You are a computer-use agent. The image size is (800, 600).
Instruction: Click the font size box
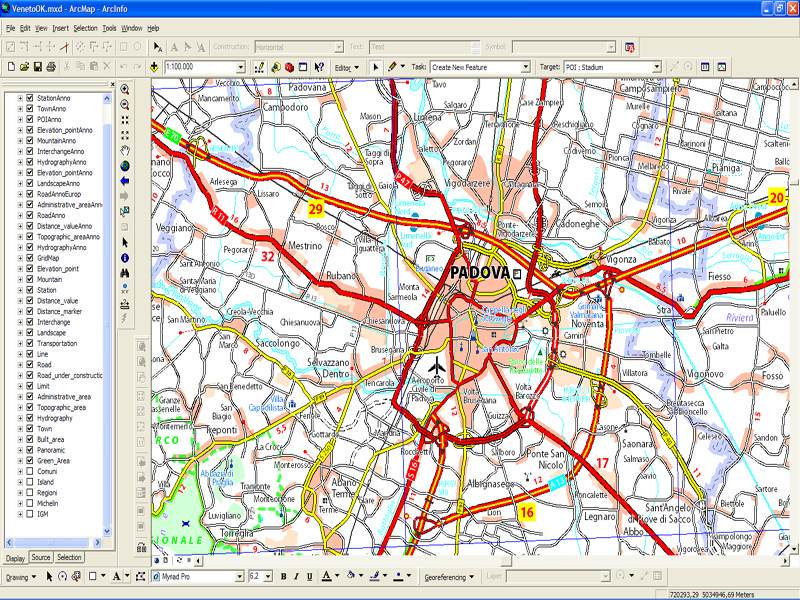[x=257, y=577]
